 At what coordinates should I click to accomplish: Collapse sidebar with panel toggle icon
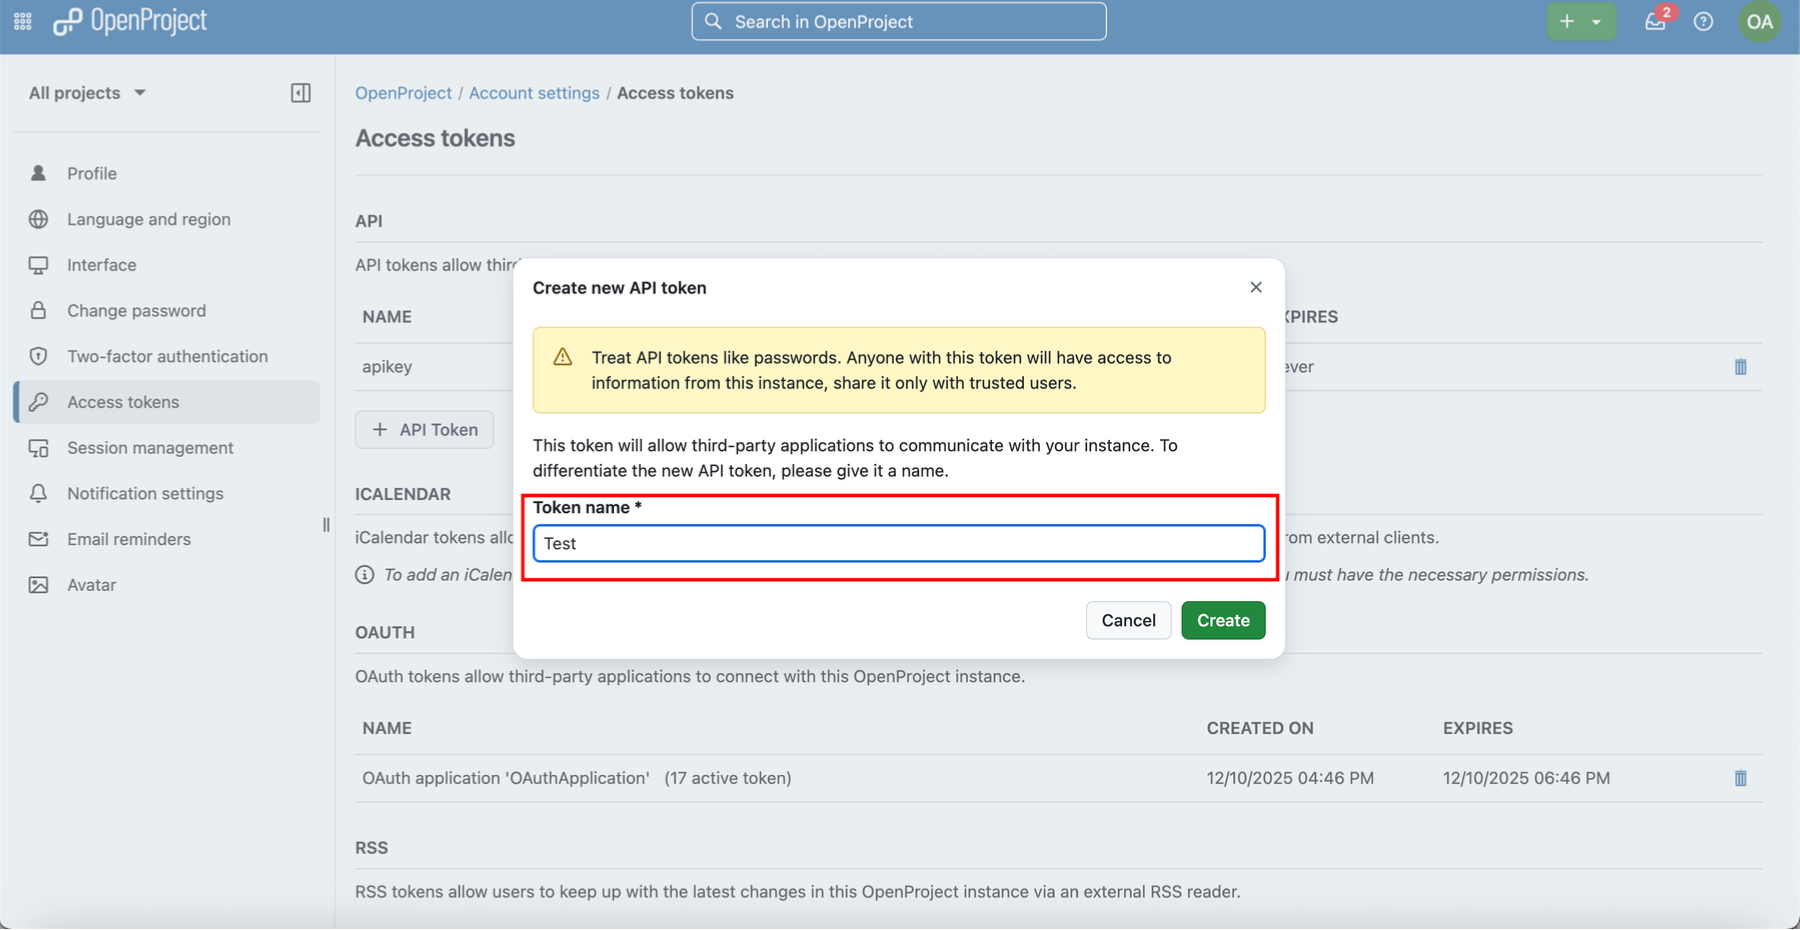point(301,93)
